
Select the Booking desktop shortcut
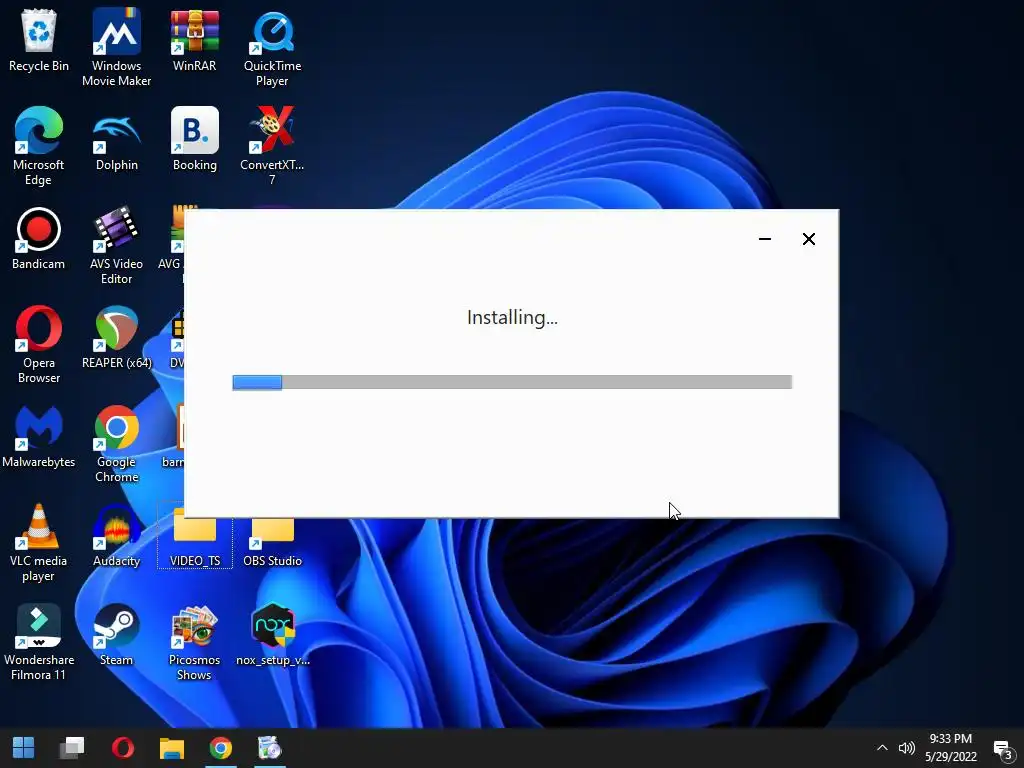pos(195,140)
